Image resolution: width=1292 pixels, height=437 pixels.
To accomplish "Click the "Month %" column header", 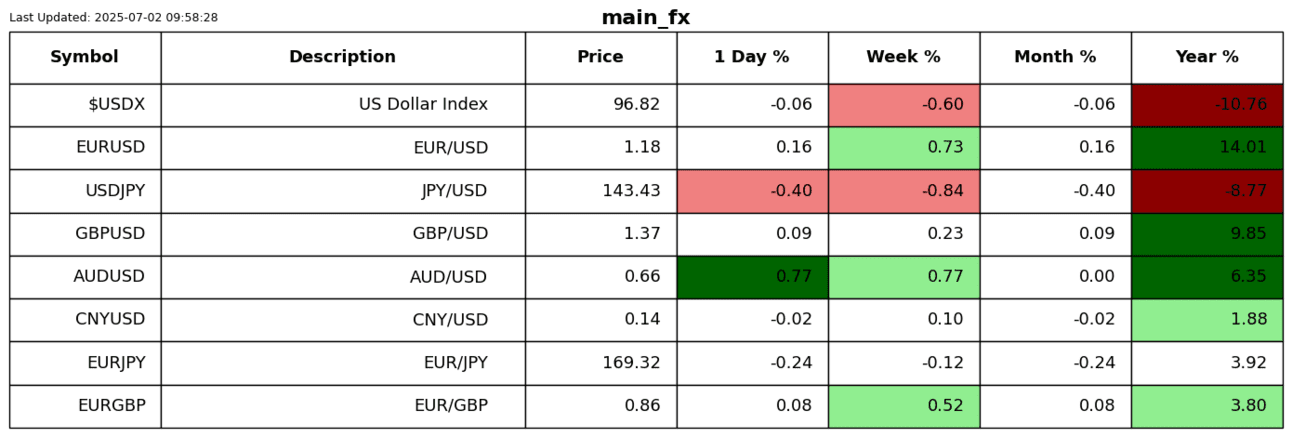I will [x=1055, y=57].
